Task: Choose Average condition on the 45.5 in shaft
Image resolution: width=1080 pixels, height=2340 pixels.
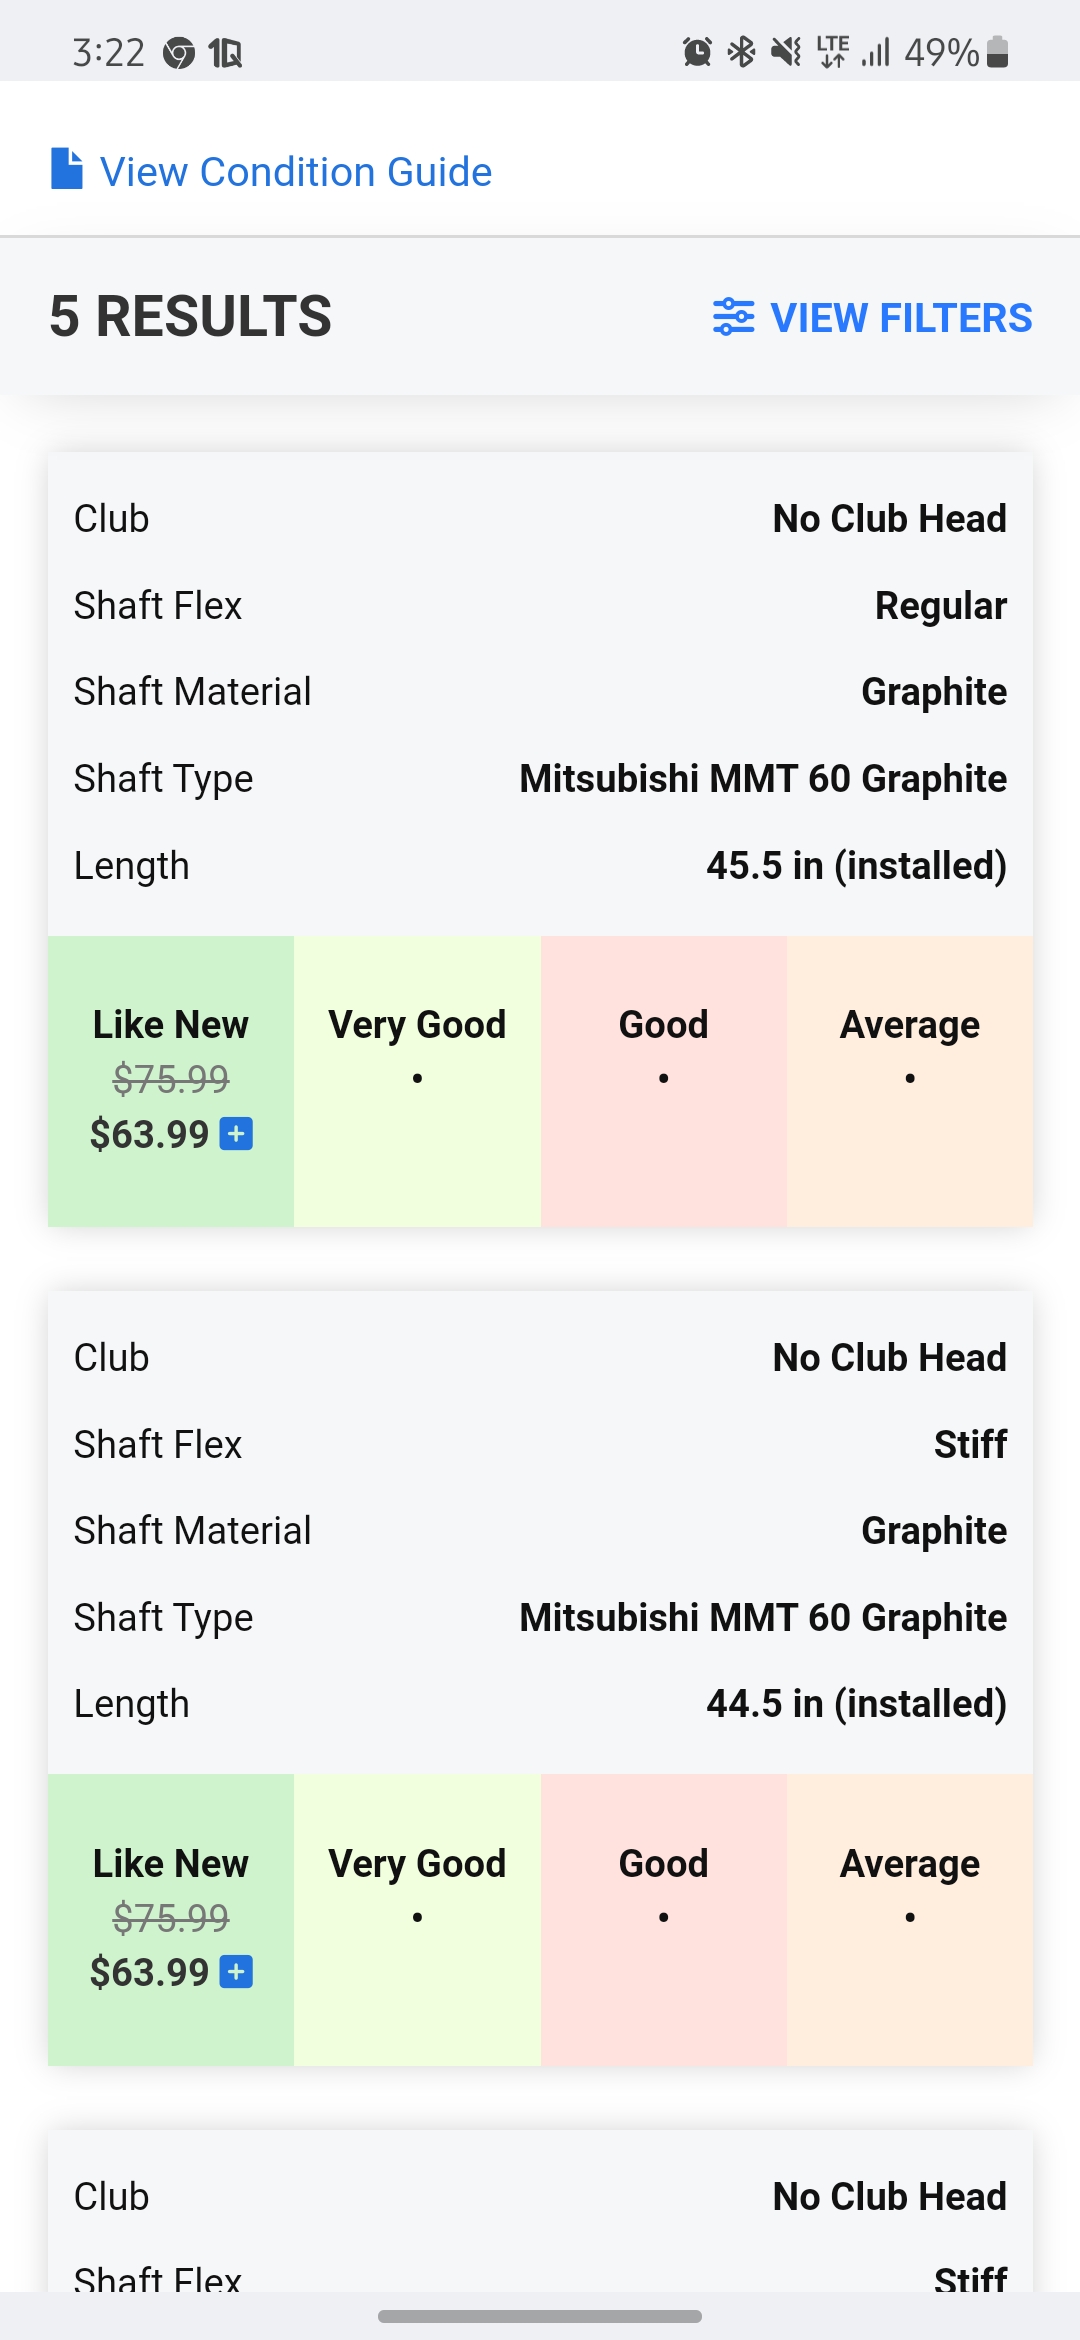Action: [x=909, y=1080]
